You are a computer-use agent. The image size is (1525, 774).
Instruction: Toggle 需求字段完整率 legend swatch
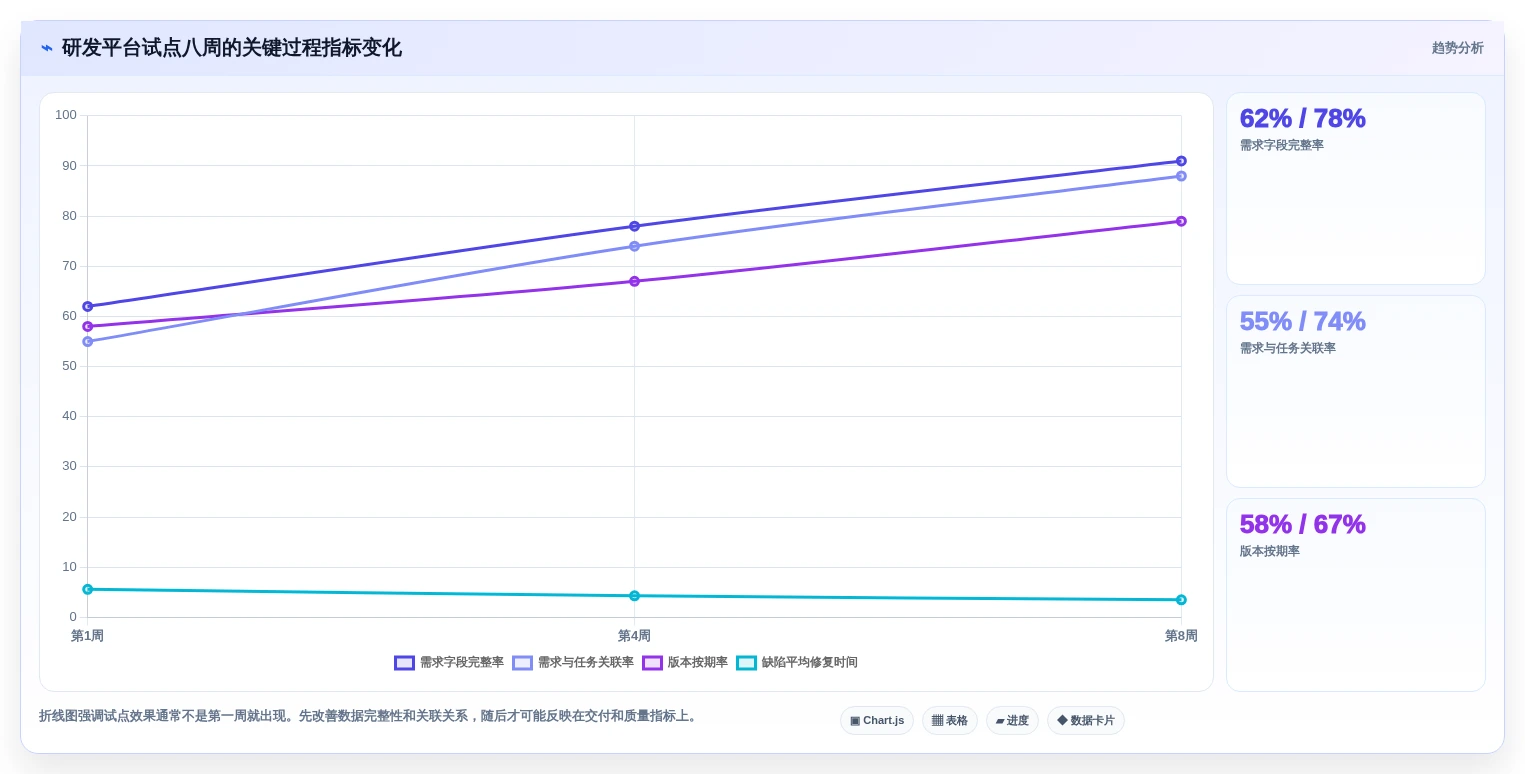[404, 663]
